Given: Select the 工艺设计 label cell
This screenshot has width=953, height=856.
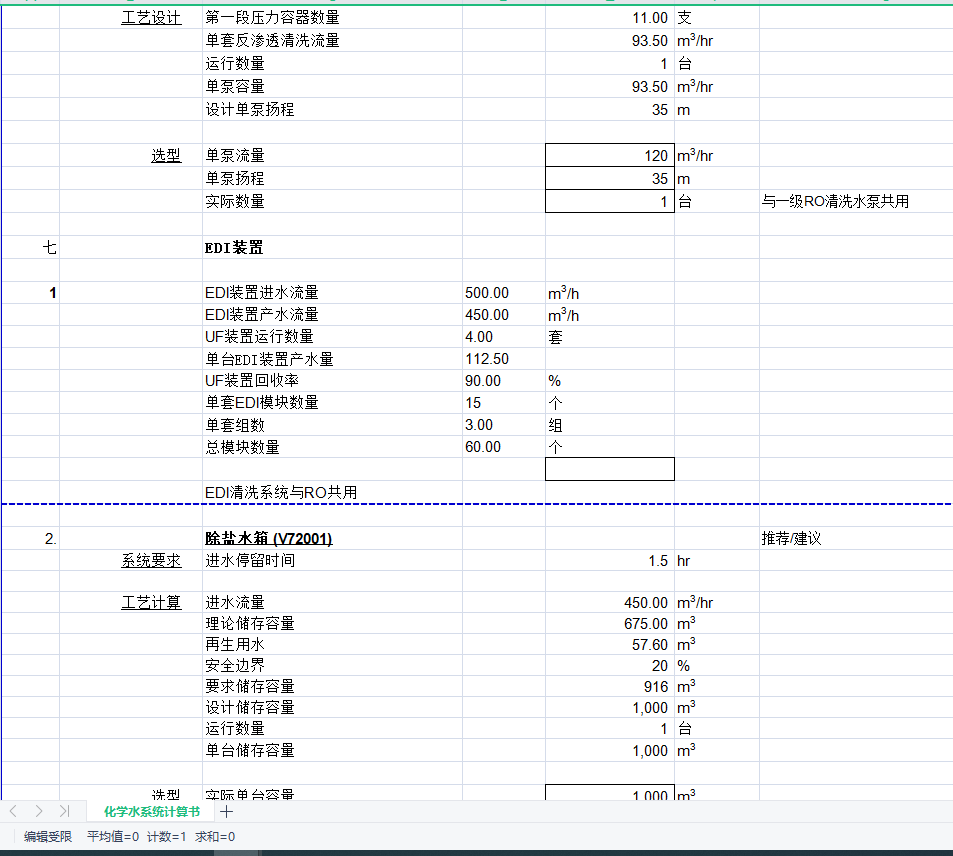Looking at the screenshot, I should click(x=131, y=18).
